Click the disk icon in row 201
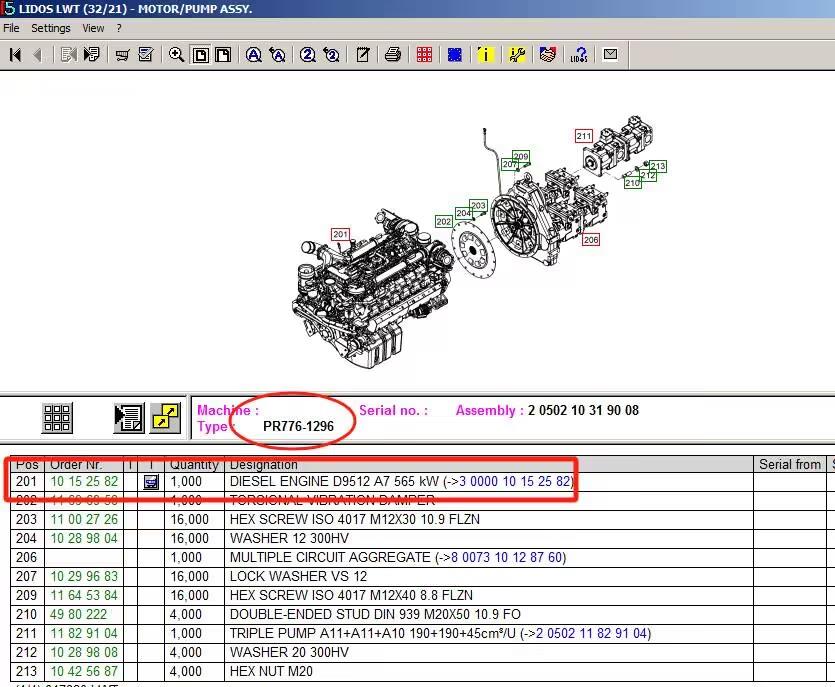The height and width of the screenshot is (687, 835). (151, 482)
